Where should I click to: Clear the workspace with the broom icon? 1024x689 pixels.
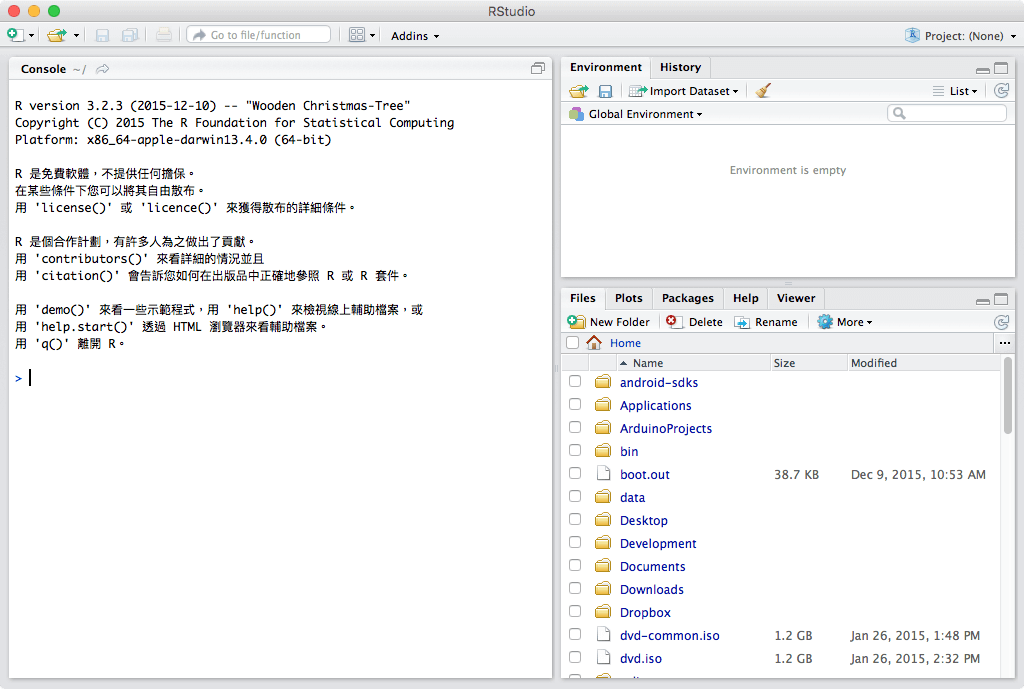(x=763, y=90)
